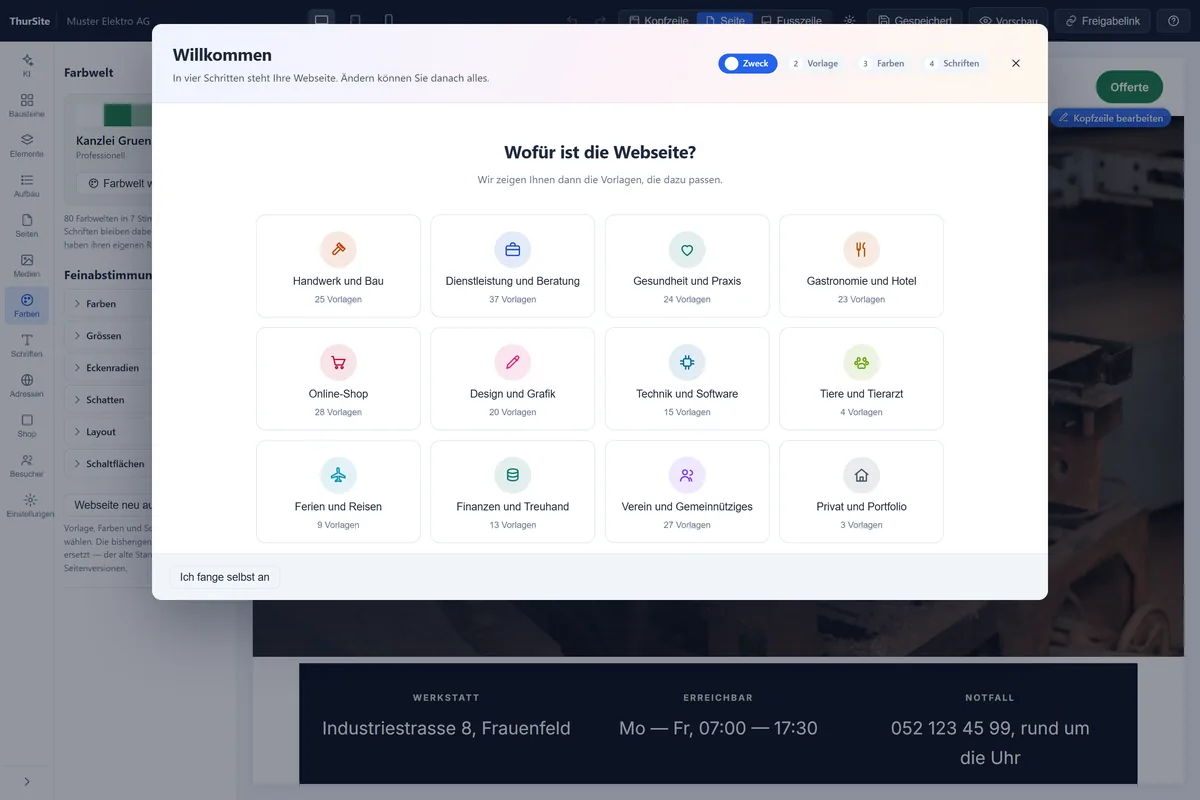Click the NOTFALL label in footer

coord(990,698)
